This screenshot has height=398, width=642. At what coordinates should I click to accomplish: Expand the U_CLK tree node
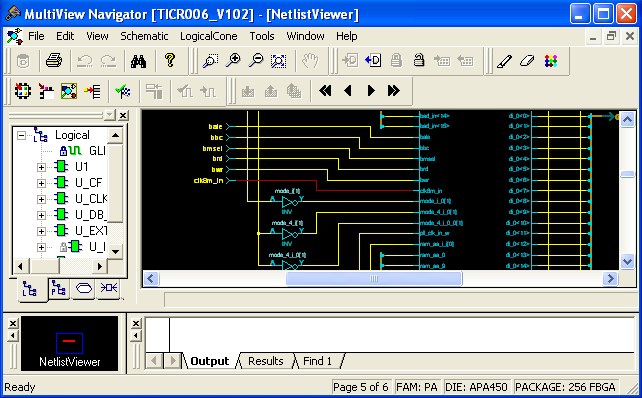(41, 199)
